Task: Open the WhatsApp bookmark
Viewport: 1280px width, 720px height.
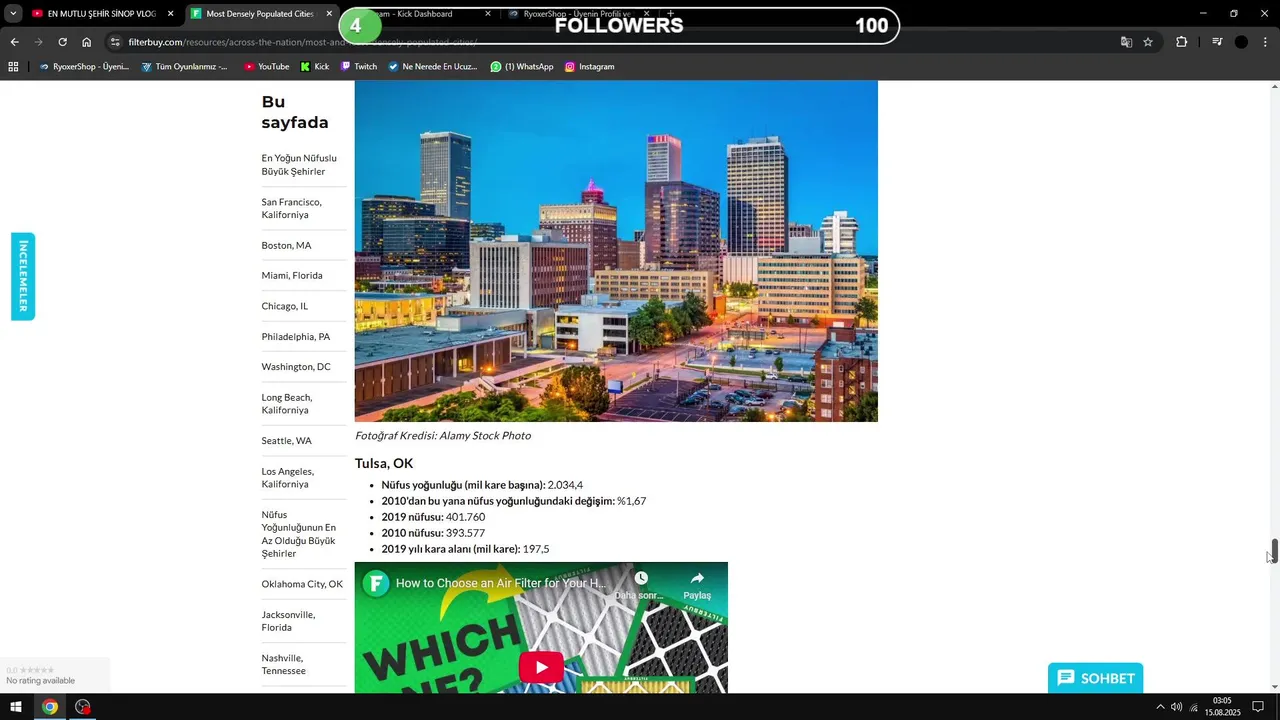Action: (521, 67)
